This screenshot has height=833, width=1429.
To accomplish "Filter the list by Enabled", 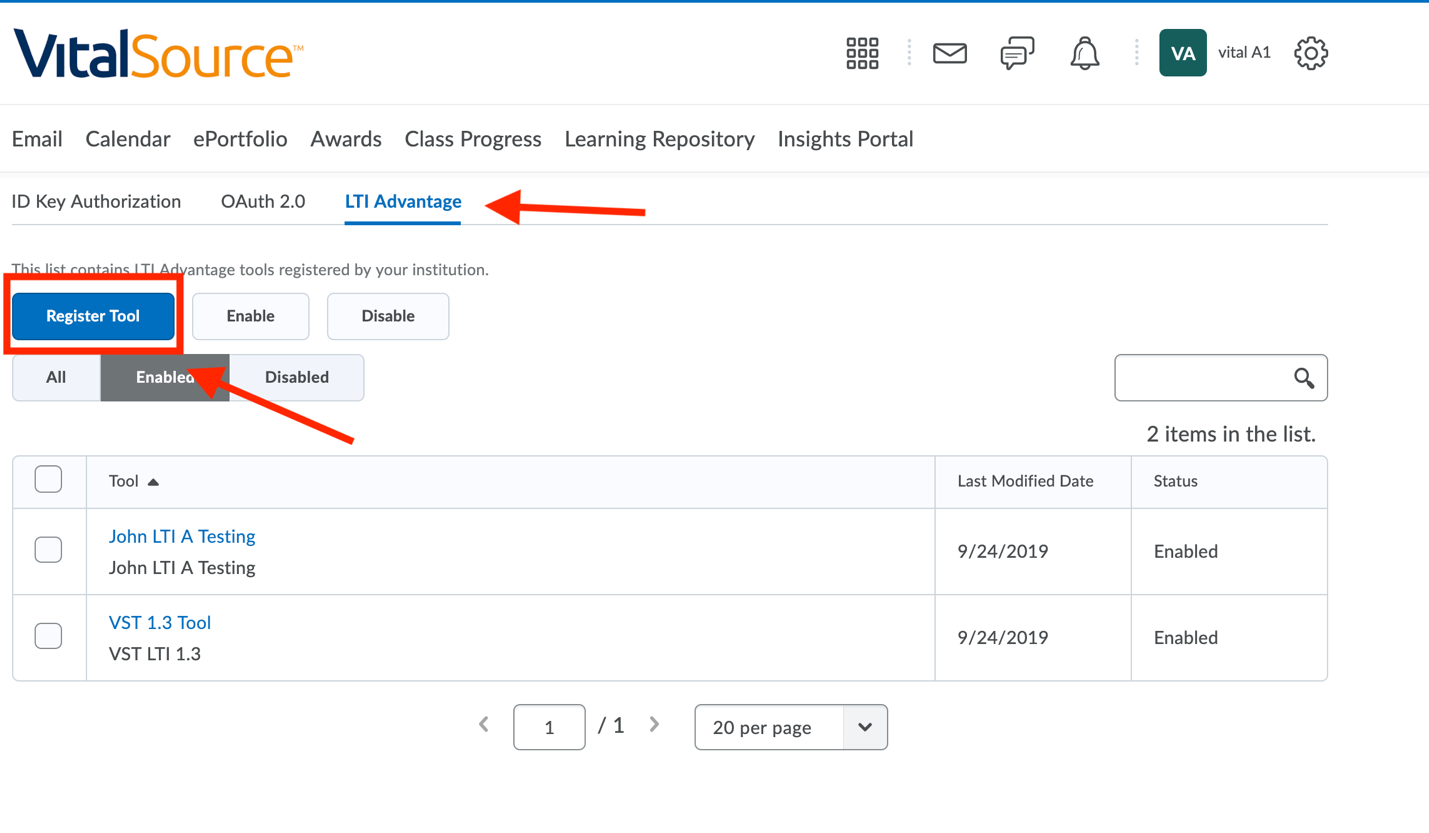I will [x=165, y=377].
